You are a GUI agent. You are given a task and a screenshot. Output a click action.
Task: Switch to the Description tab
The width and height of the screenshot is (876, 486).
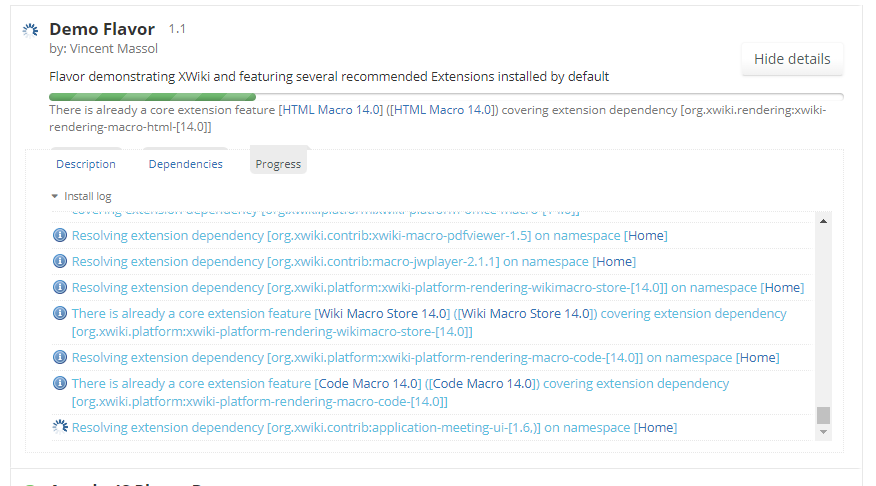(x=86, y=164)
